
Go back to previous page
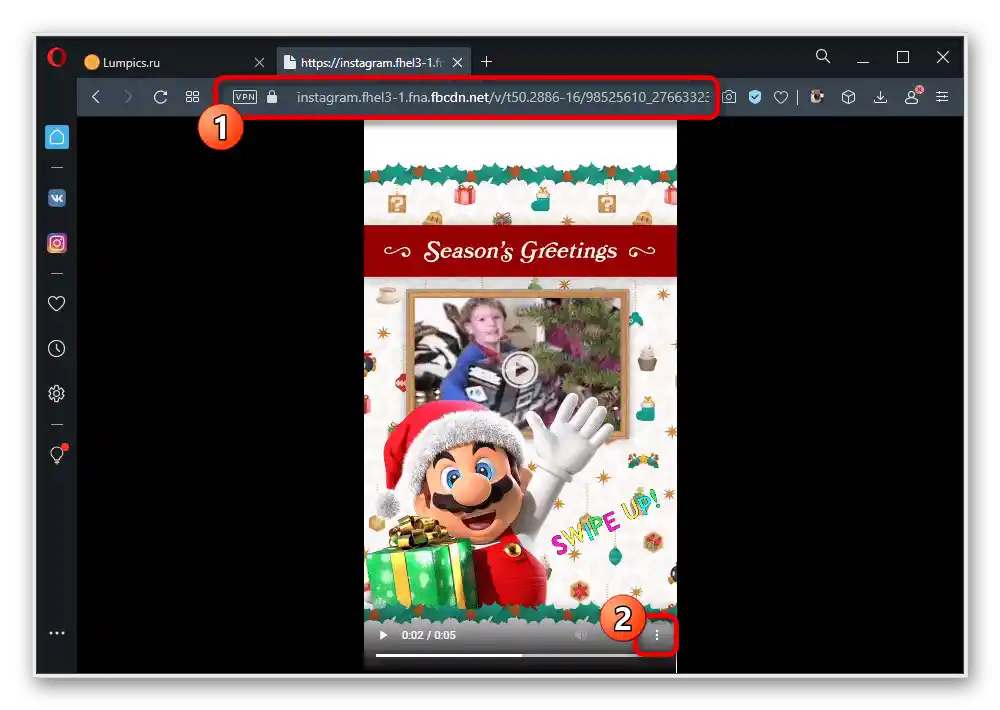pos(96,97)
